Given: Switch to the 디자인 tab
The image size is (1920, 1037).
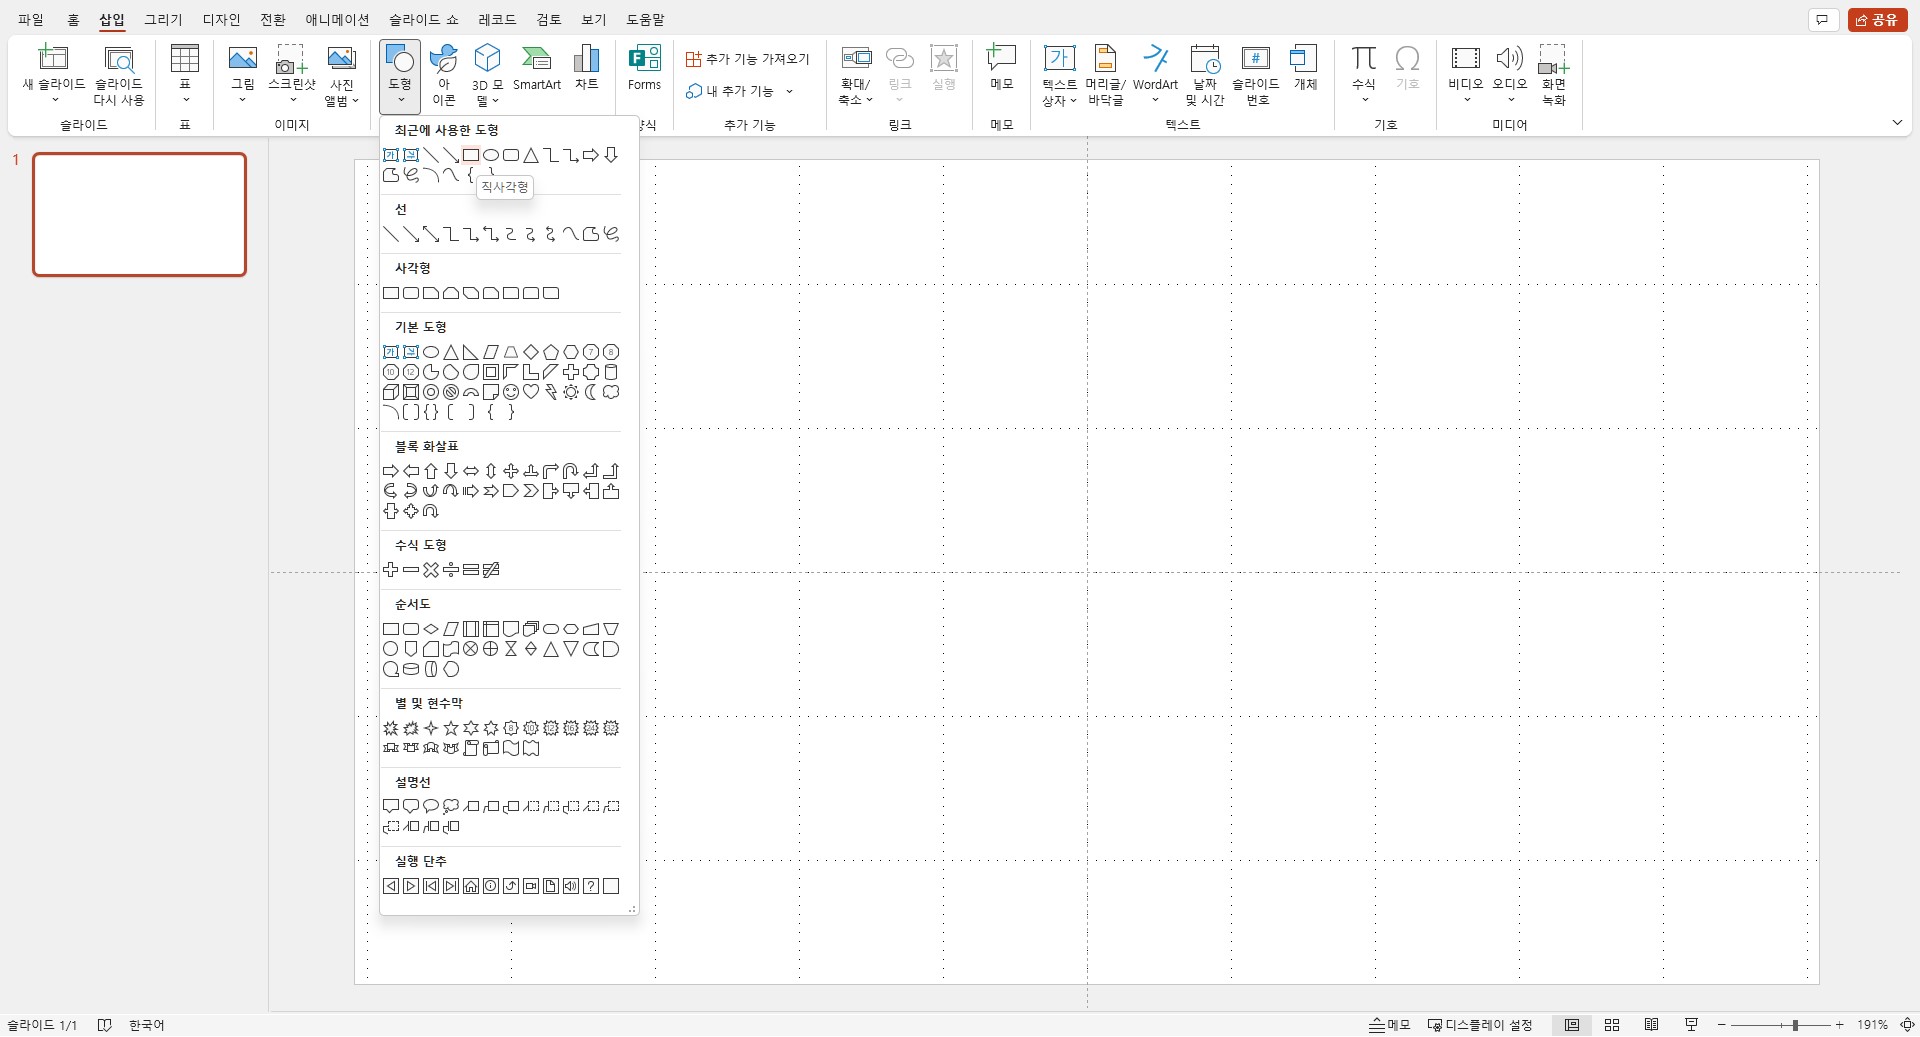Looking at the screenshot, I should pyautogui.click(x=221, y=19).
